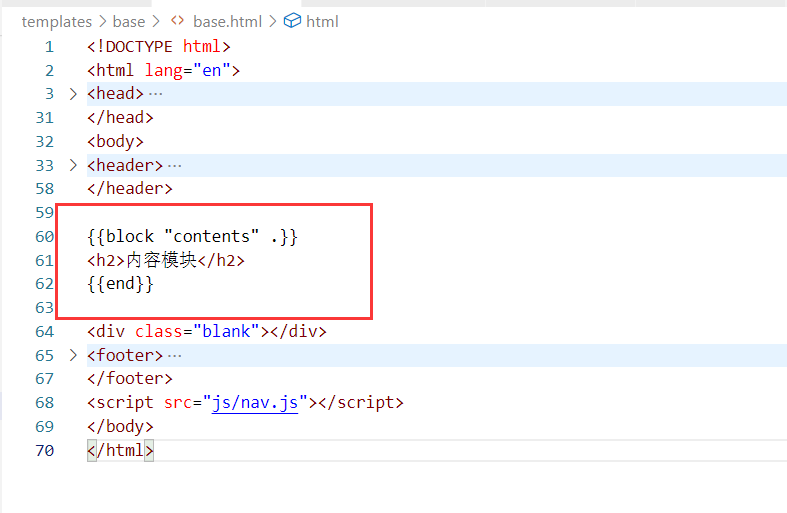The image size is (787, 513).
Task: Open the js/nav.js script link
Action: (x=255, y=403)
